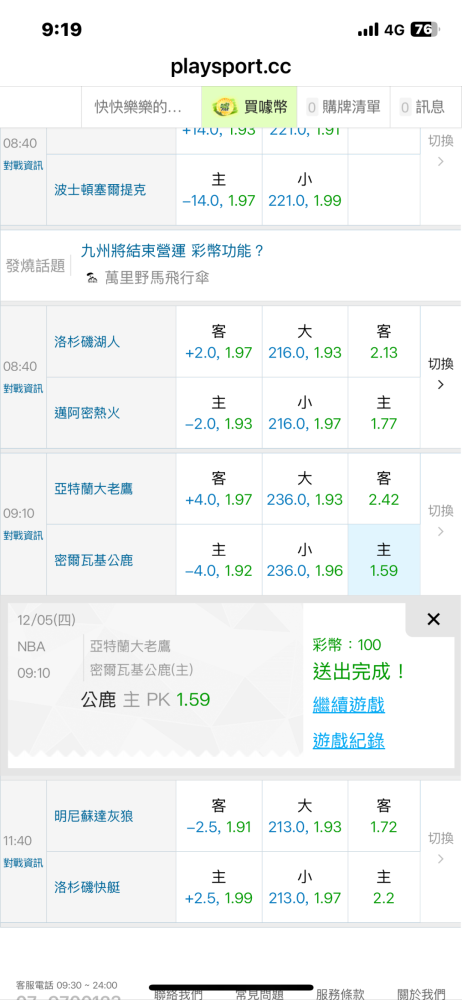This screenshot has width=462, height=1000.
Task: Click the coin icon beside 買噱幣
Action: point(223,107)
